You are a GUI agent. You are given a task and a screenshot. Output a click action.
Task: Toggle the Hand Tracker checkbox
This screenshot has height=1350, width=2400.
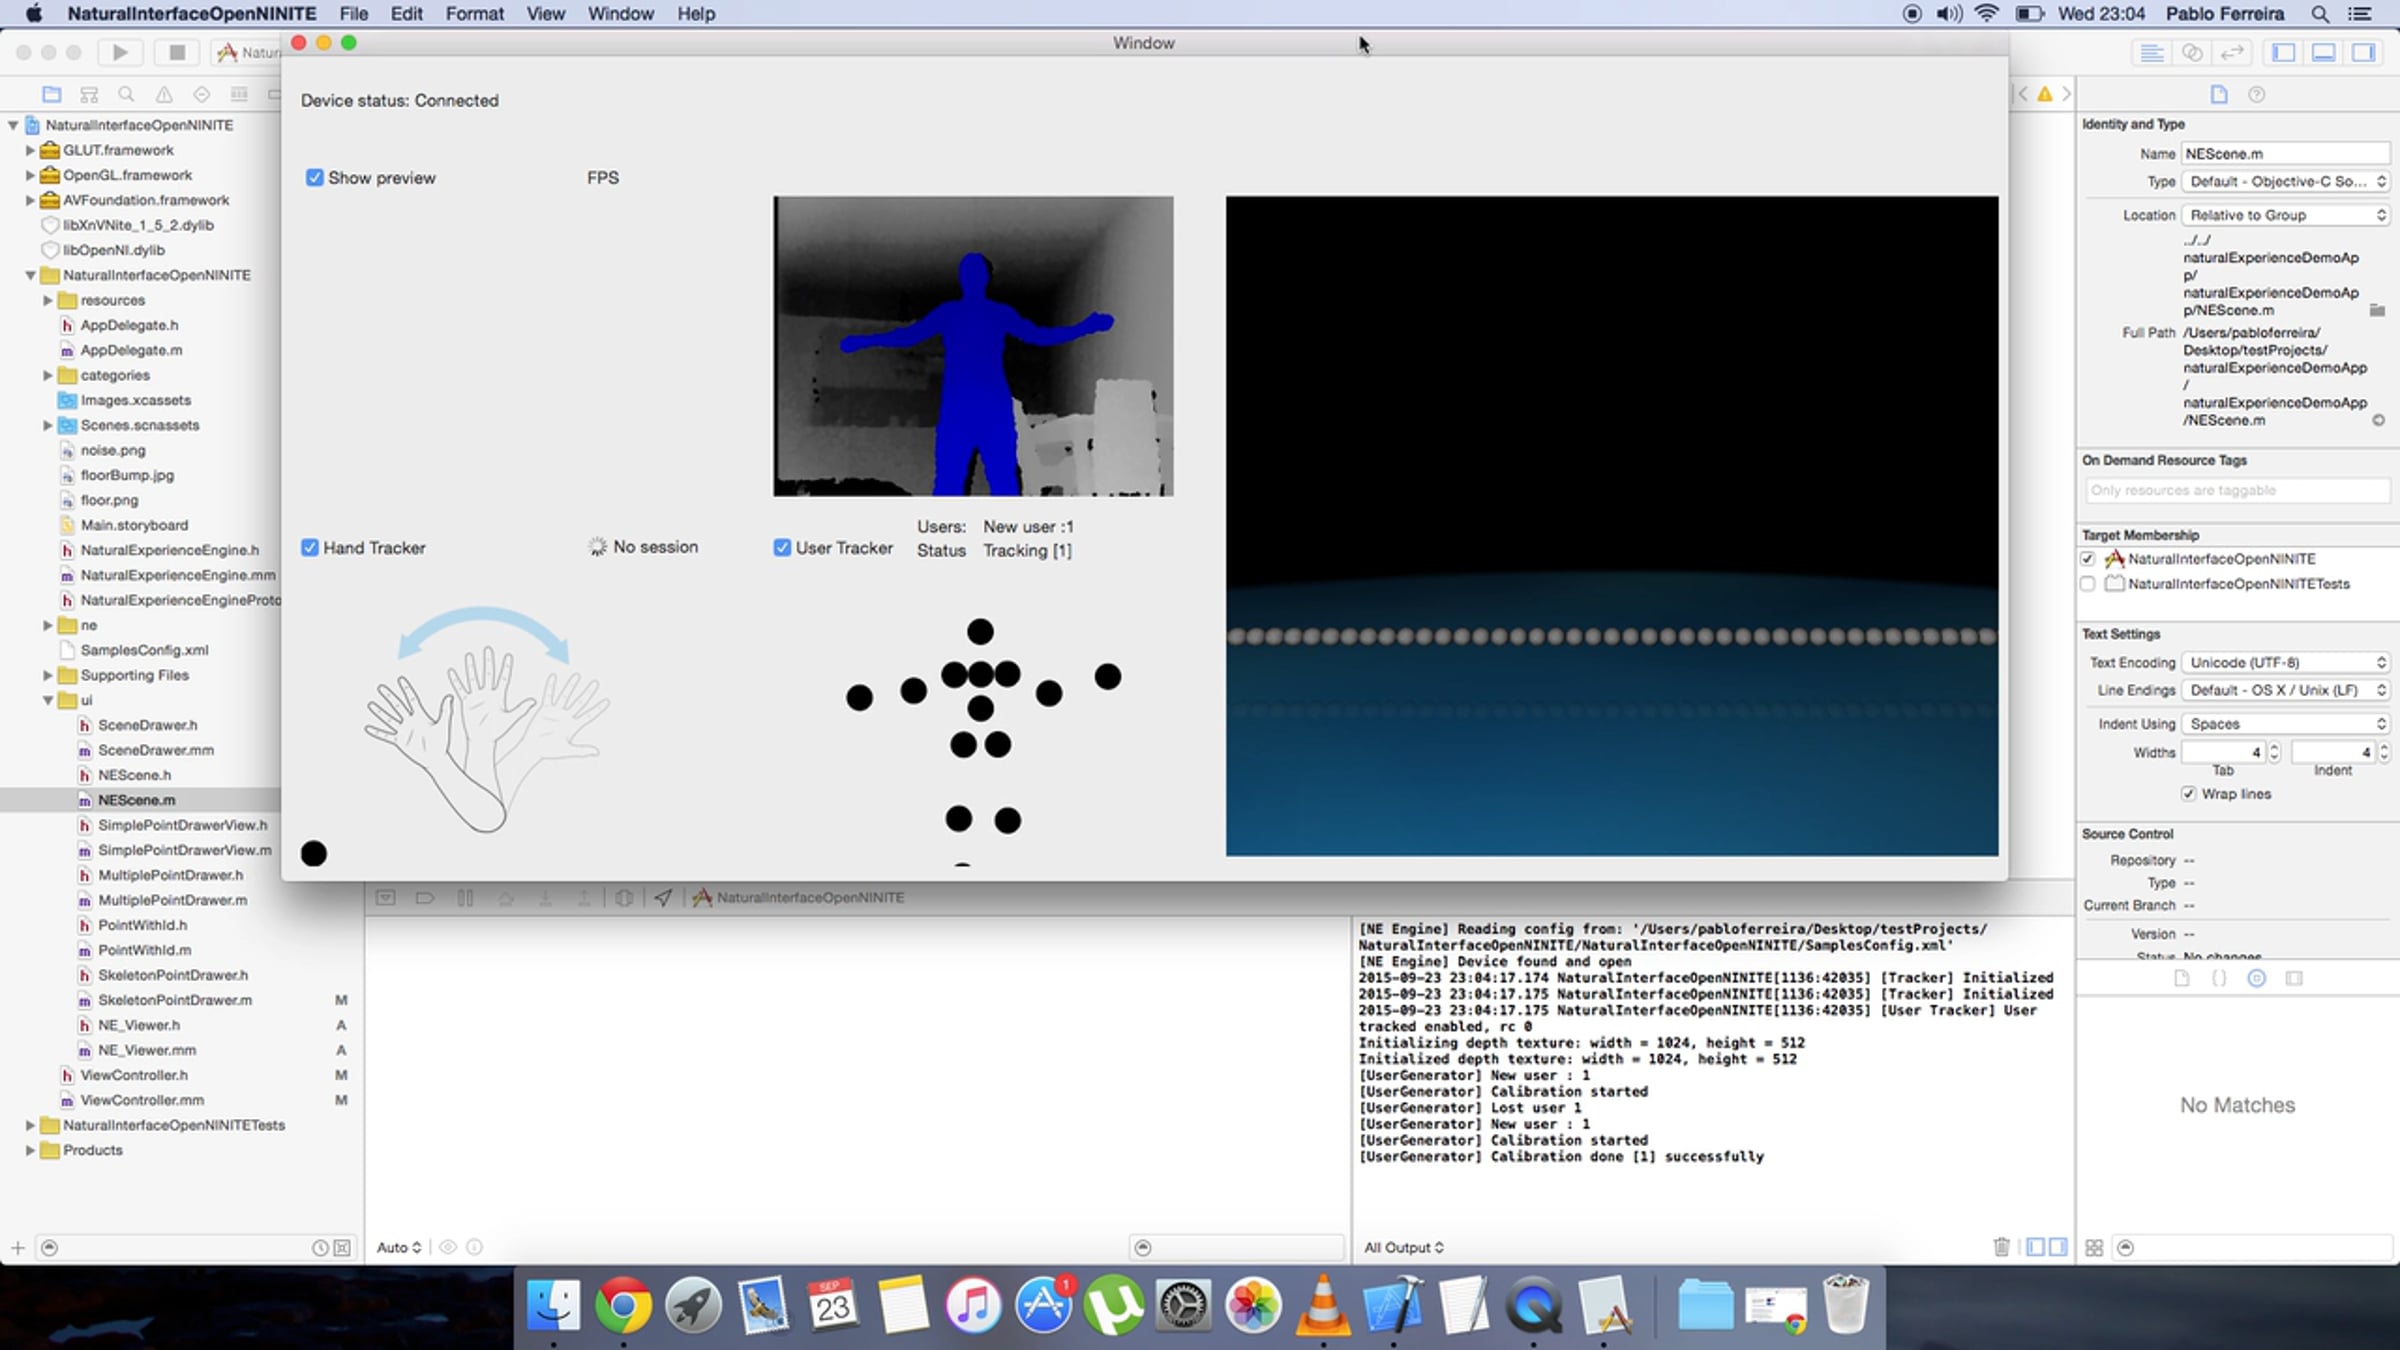pyautogui.click(x=310, y=548)
